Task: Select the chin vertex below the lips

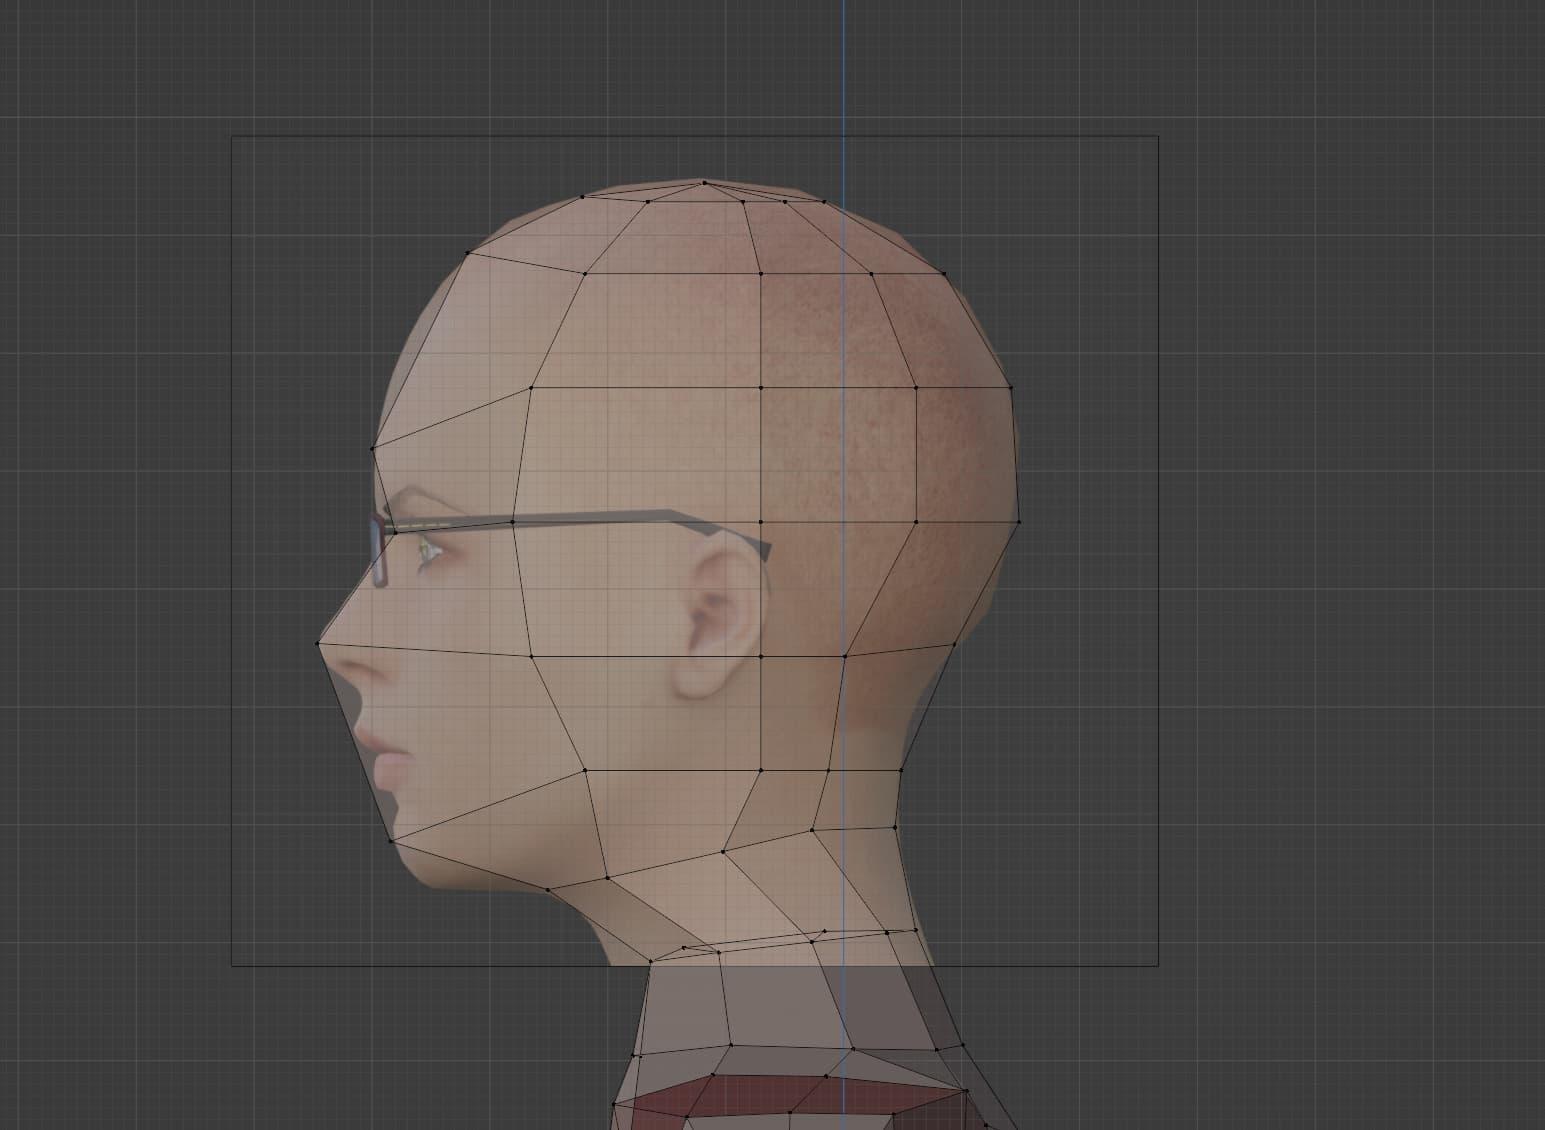Action: [391, 840]
